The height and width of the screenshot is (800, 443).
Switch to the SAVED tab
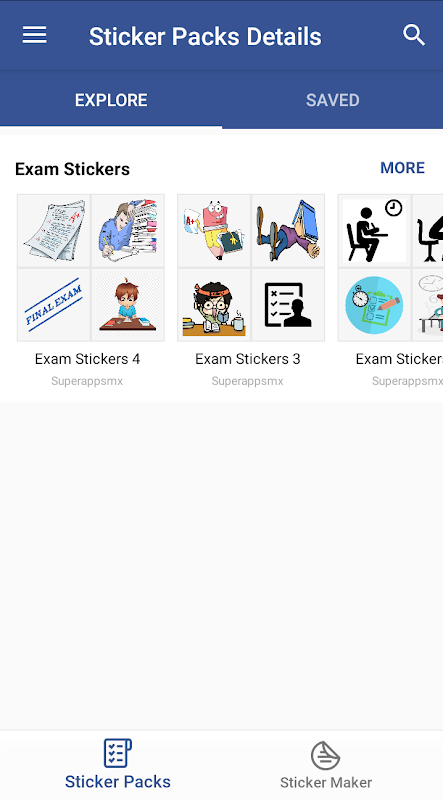[x=332, y=100]
